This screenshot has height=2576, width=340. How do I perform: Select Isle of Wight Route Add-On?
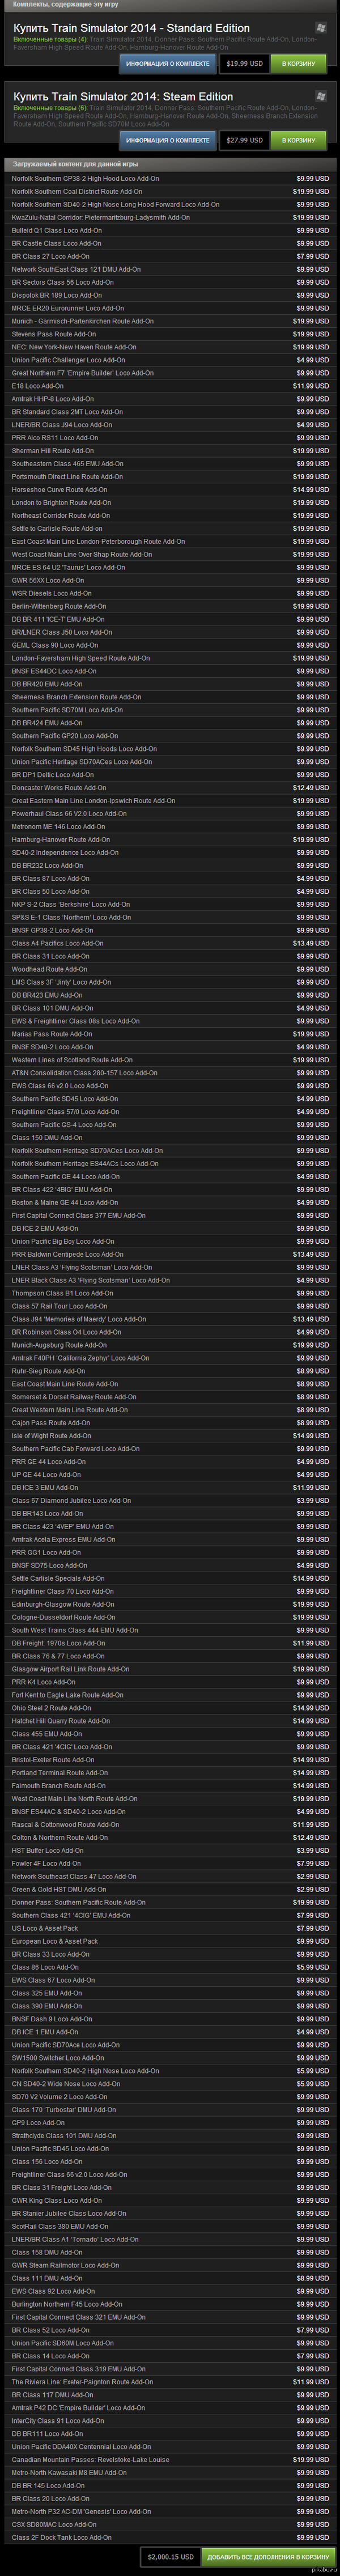[51, 1436]
